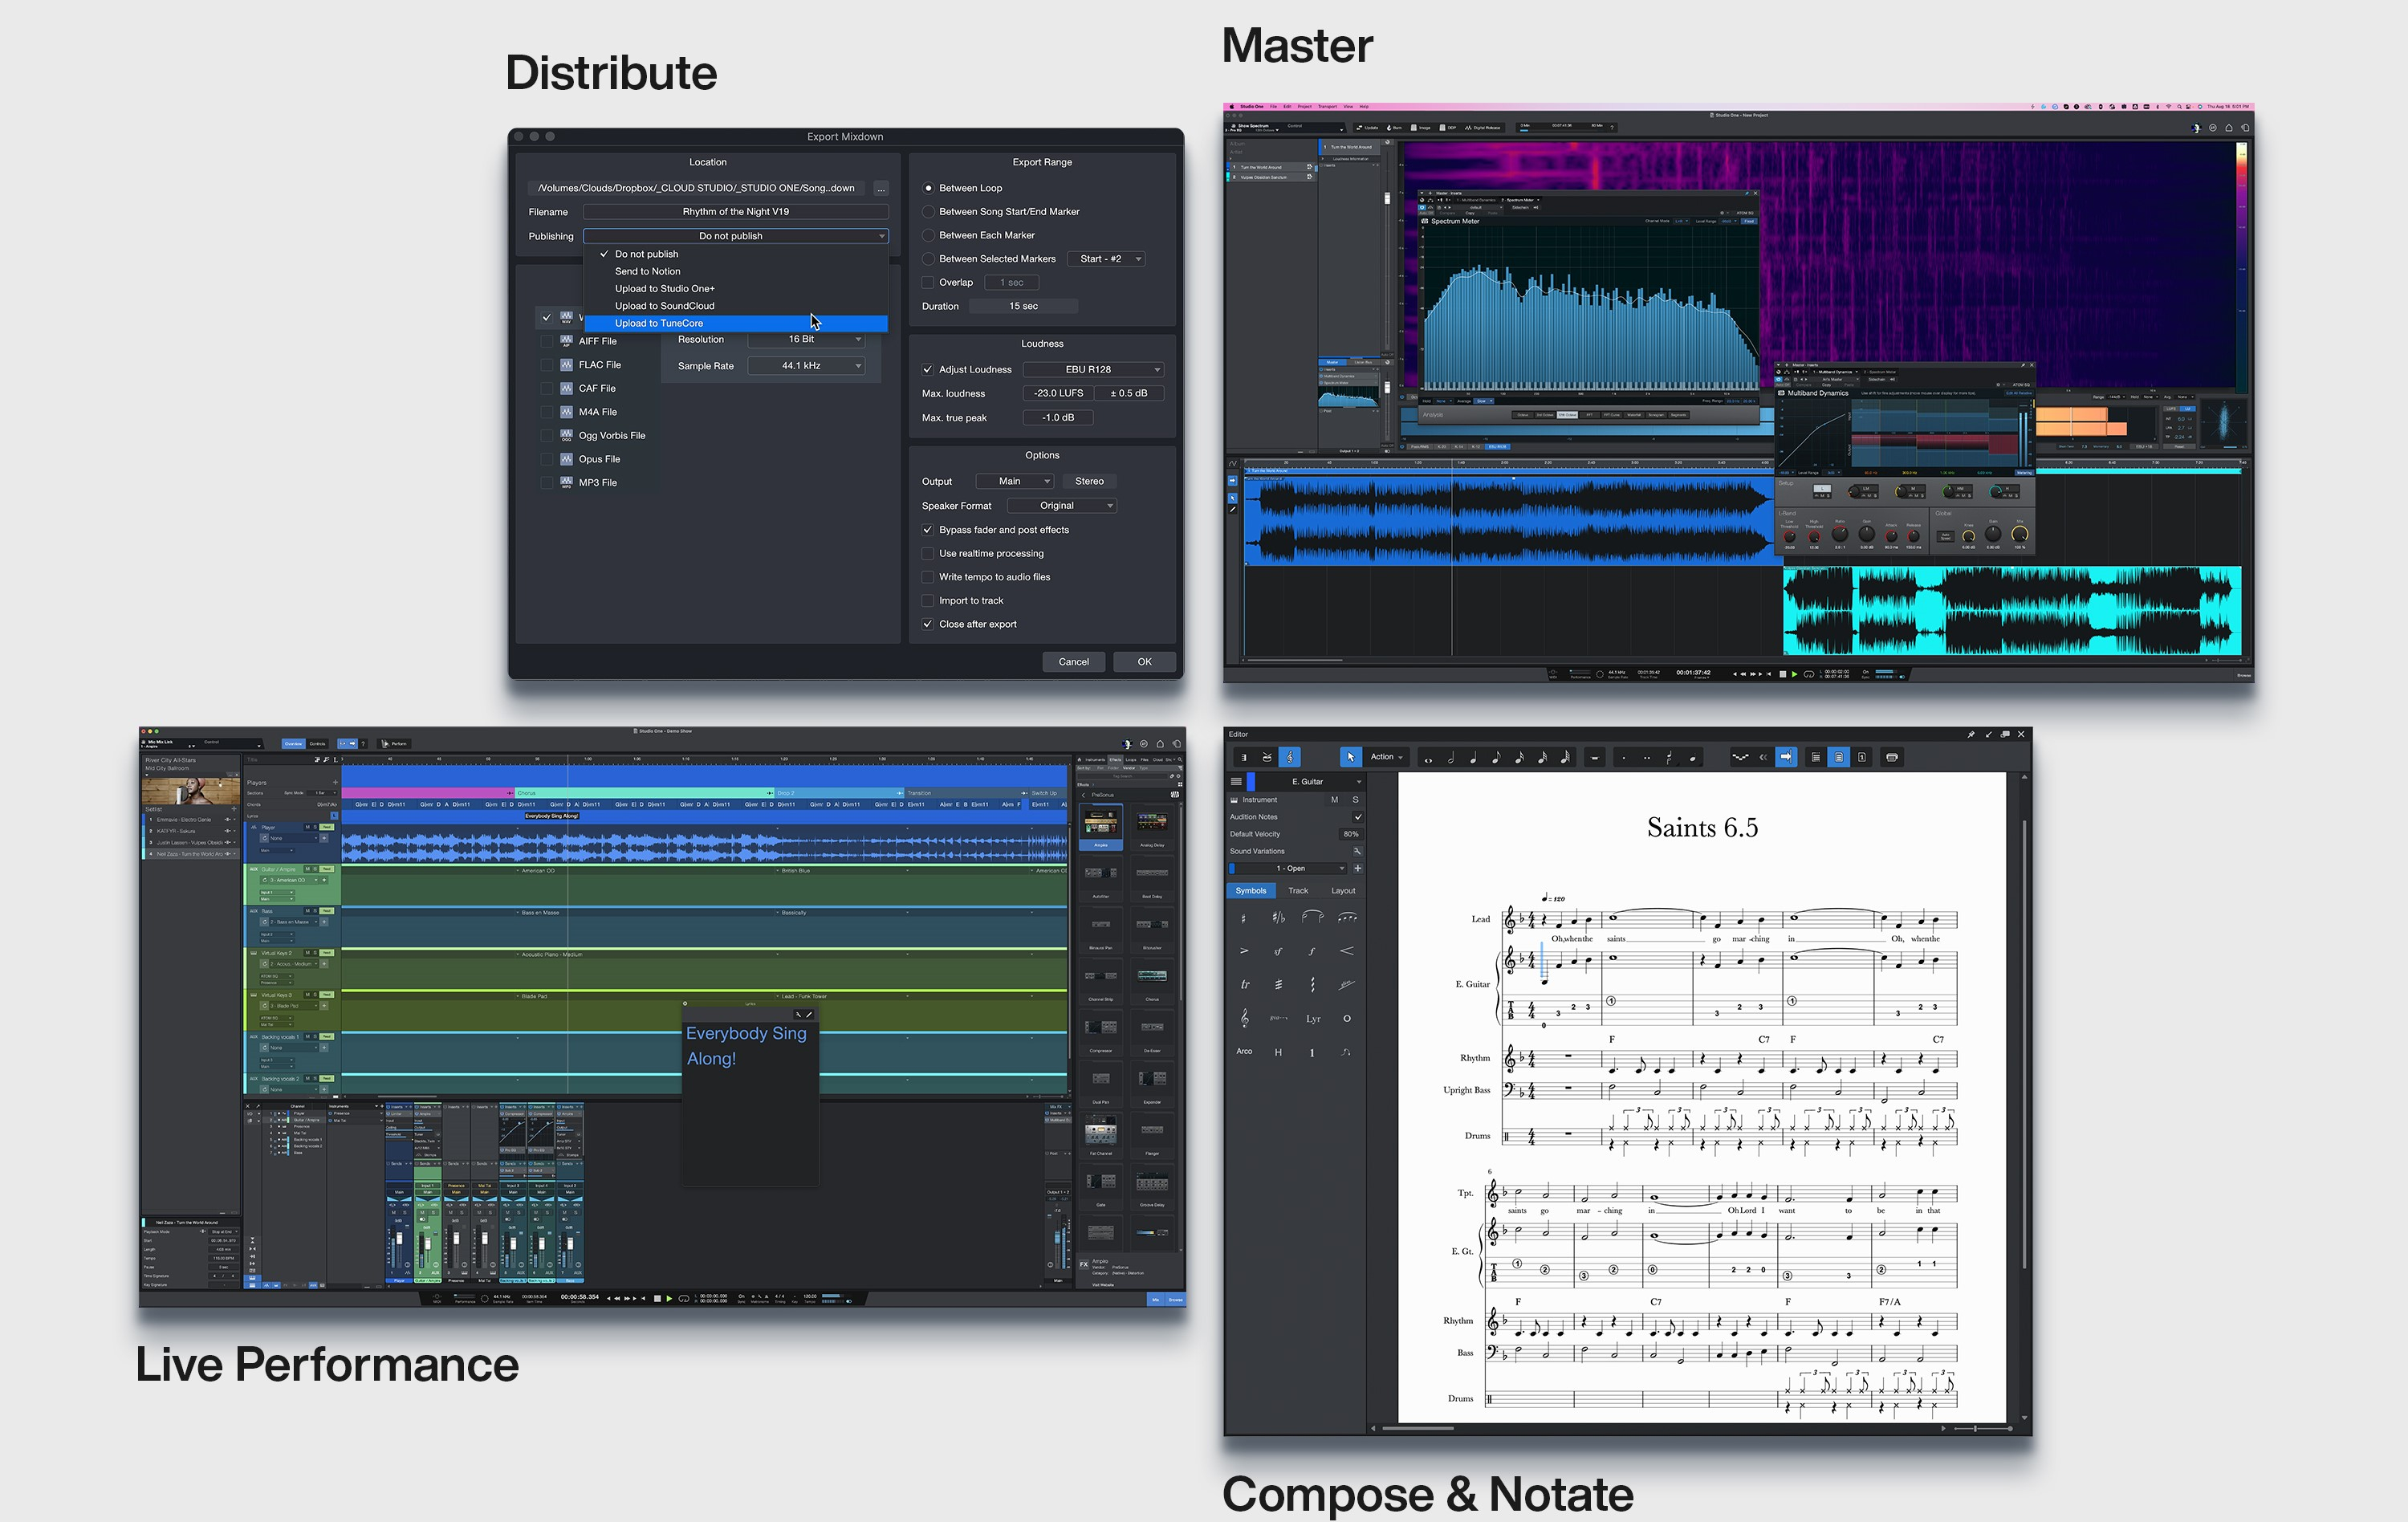
Task: Click the browse location ellipsis button
Action: tap(881, 188)
